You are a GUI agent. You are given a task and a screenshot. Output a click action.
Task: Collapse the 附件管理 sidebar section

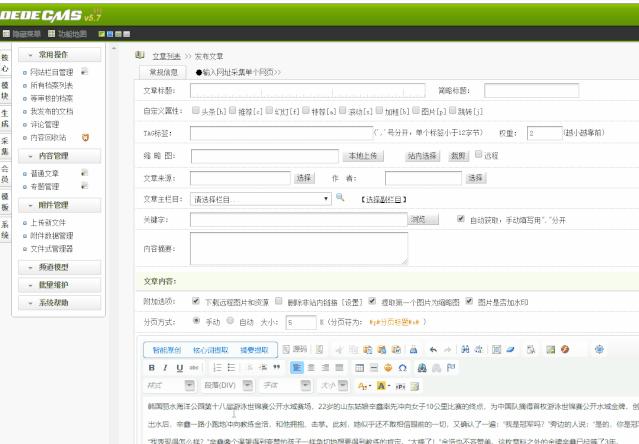coord(59,205)
